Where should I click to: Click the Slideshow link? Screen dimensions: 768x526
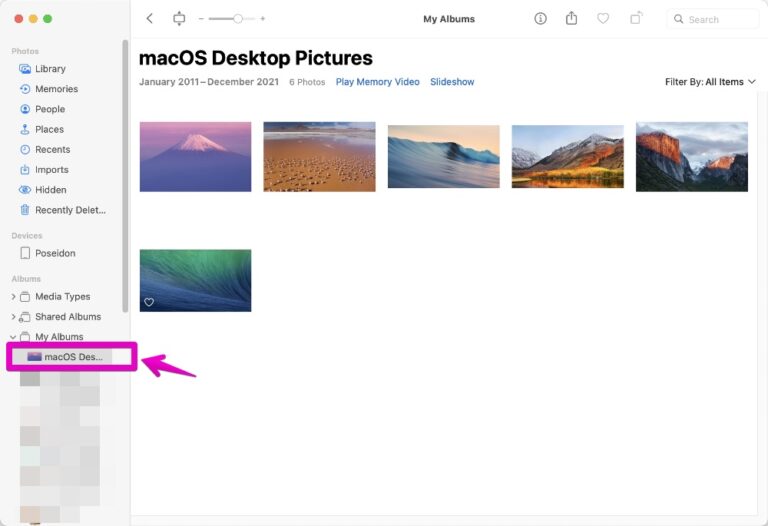(452, 82)
